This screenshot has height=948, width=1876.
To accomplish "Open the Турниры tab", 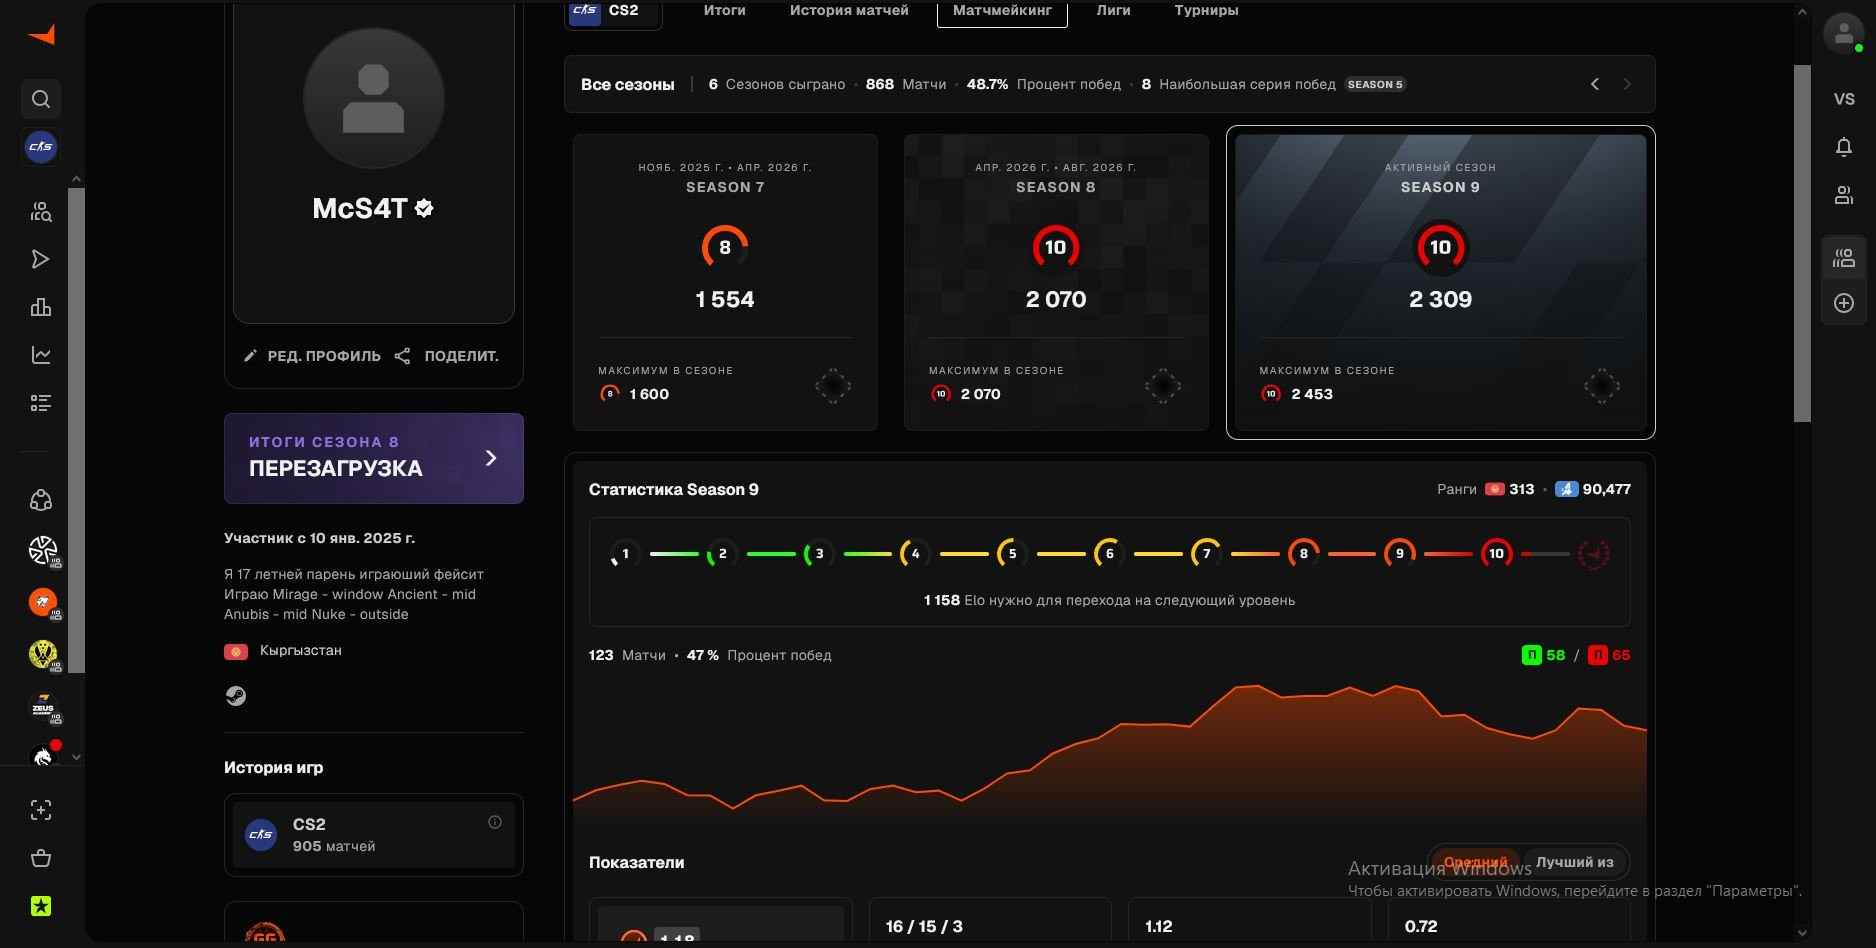I will (1206, 10).
